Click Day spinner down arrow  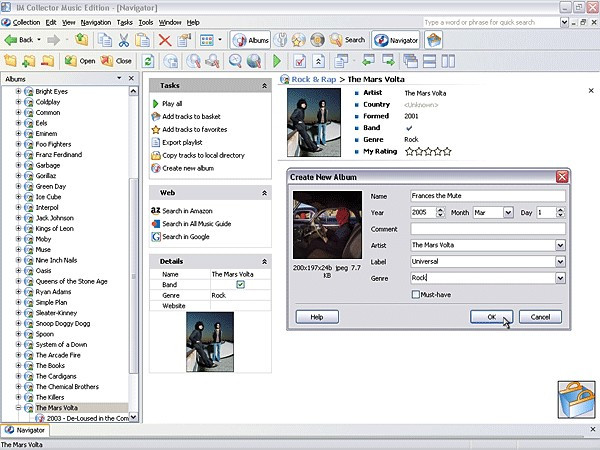click(560, 215)
